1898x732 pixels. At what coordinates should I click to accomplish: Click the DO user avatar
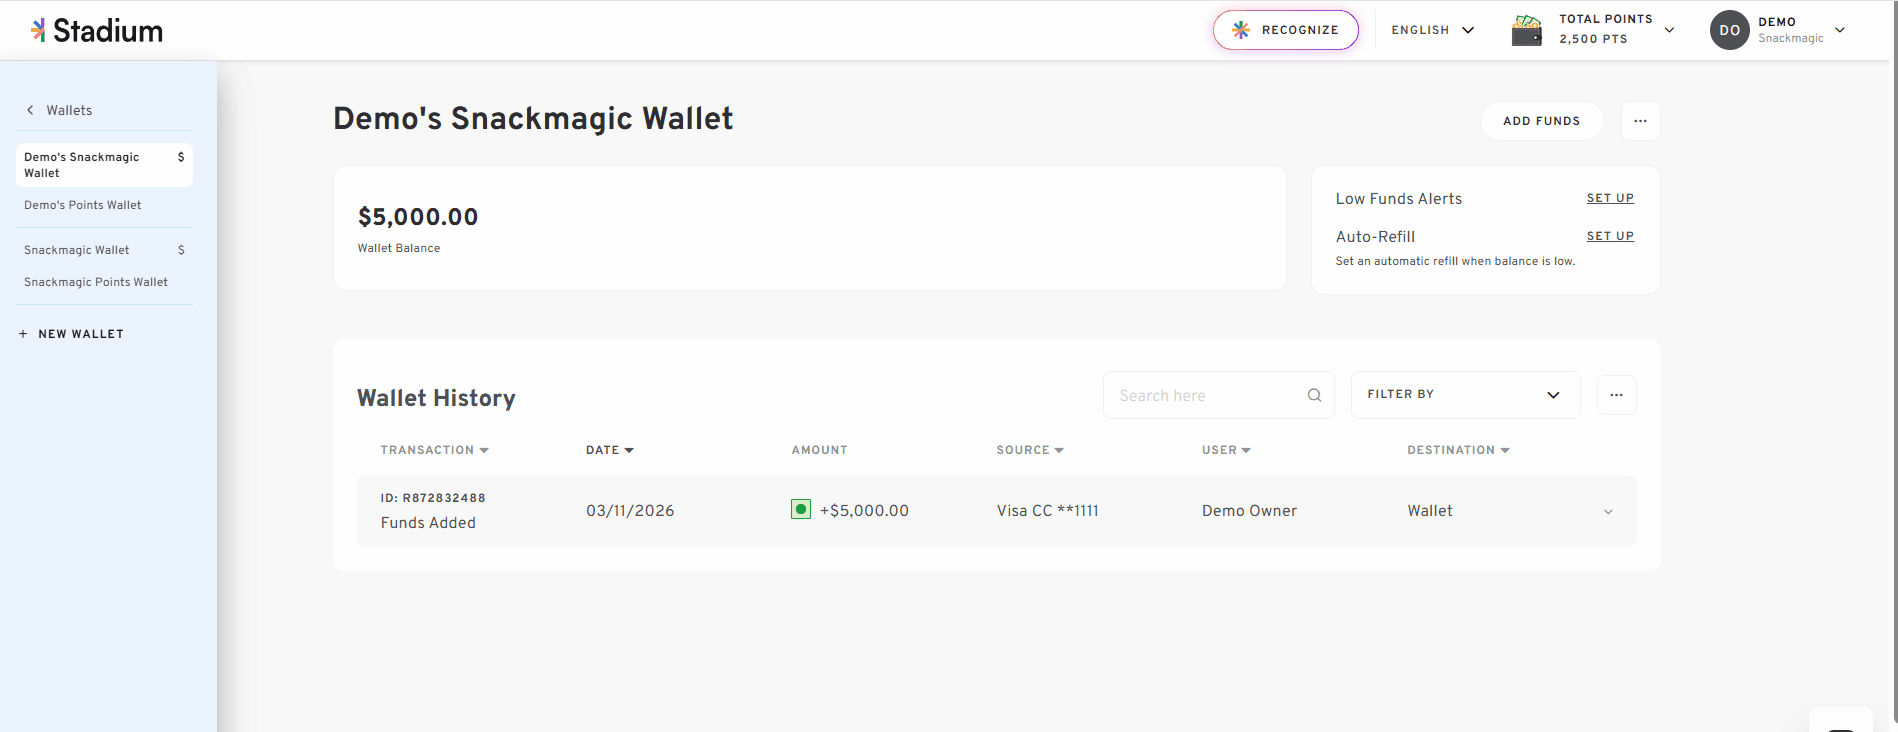coord(1729,30)
